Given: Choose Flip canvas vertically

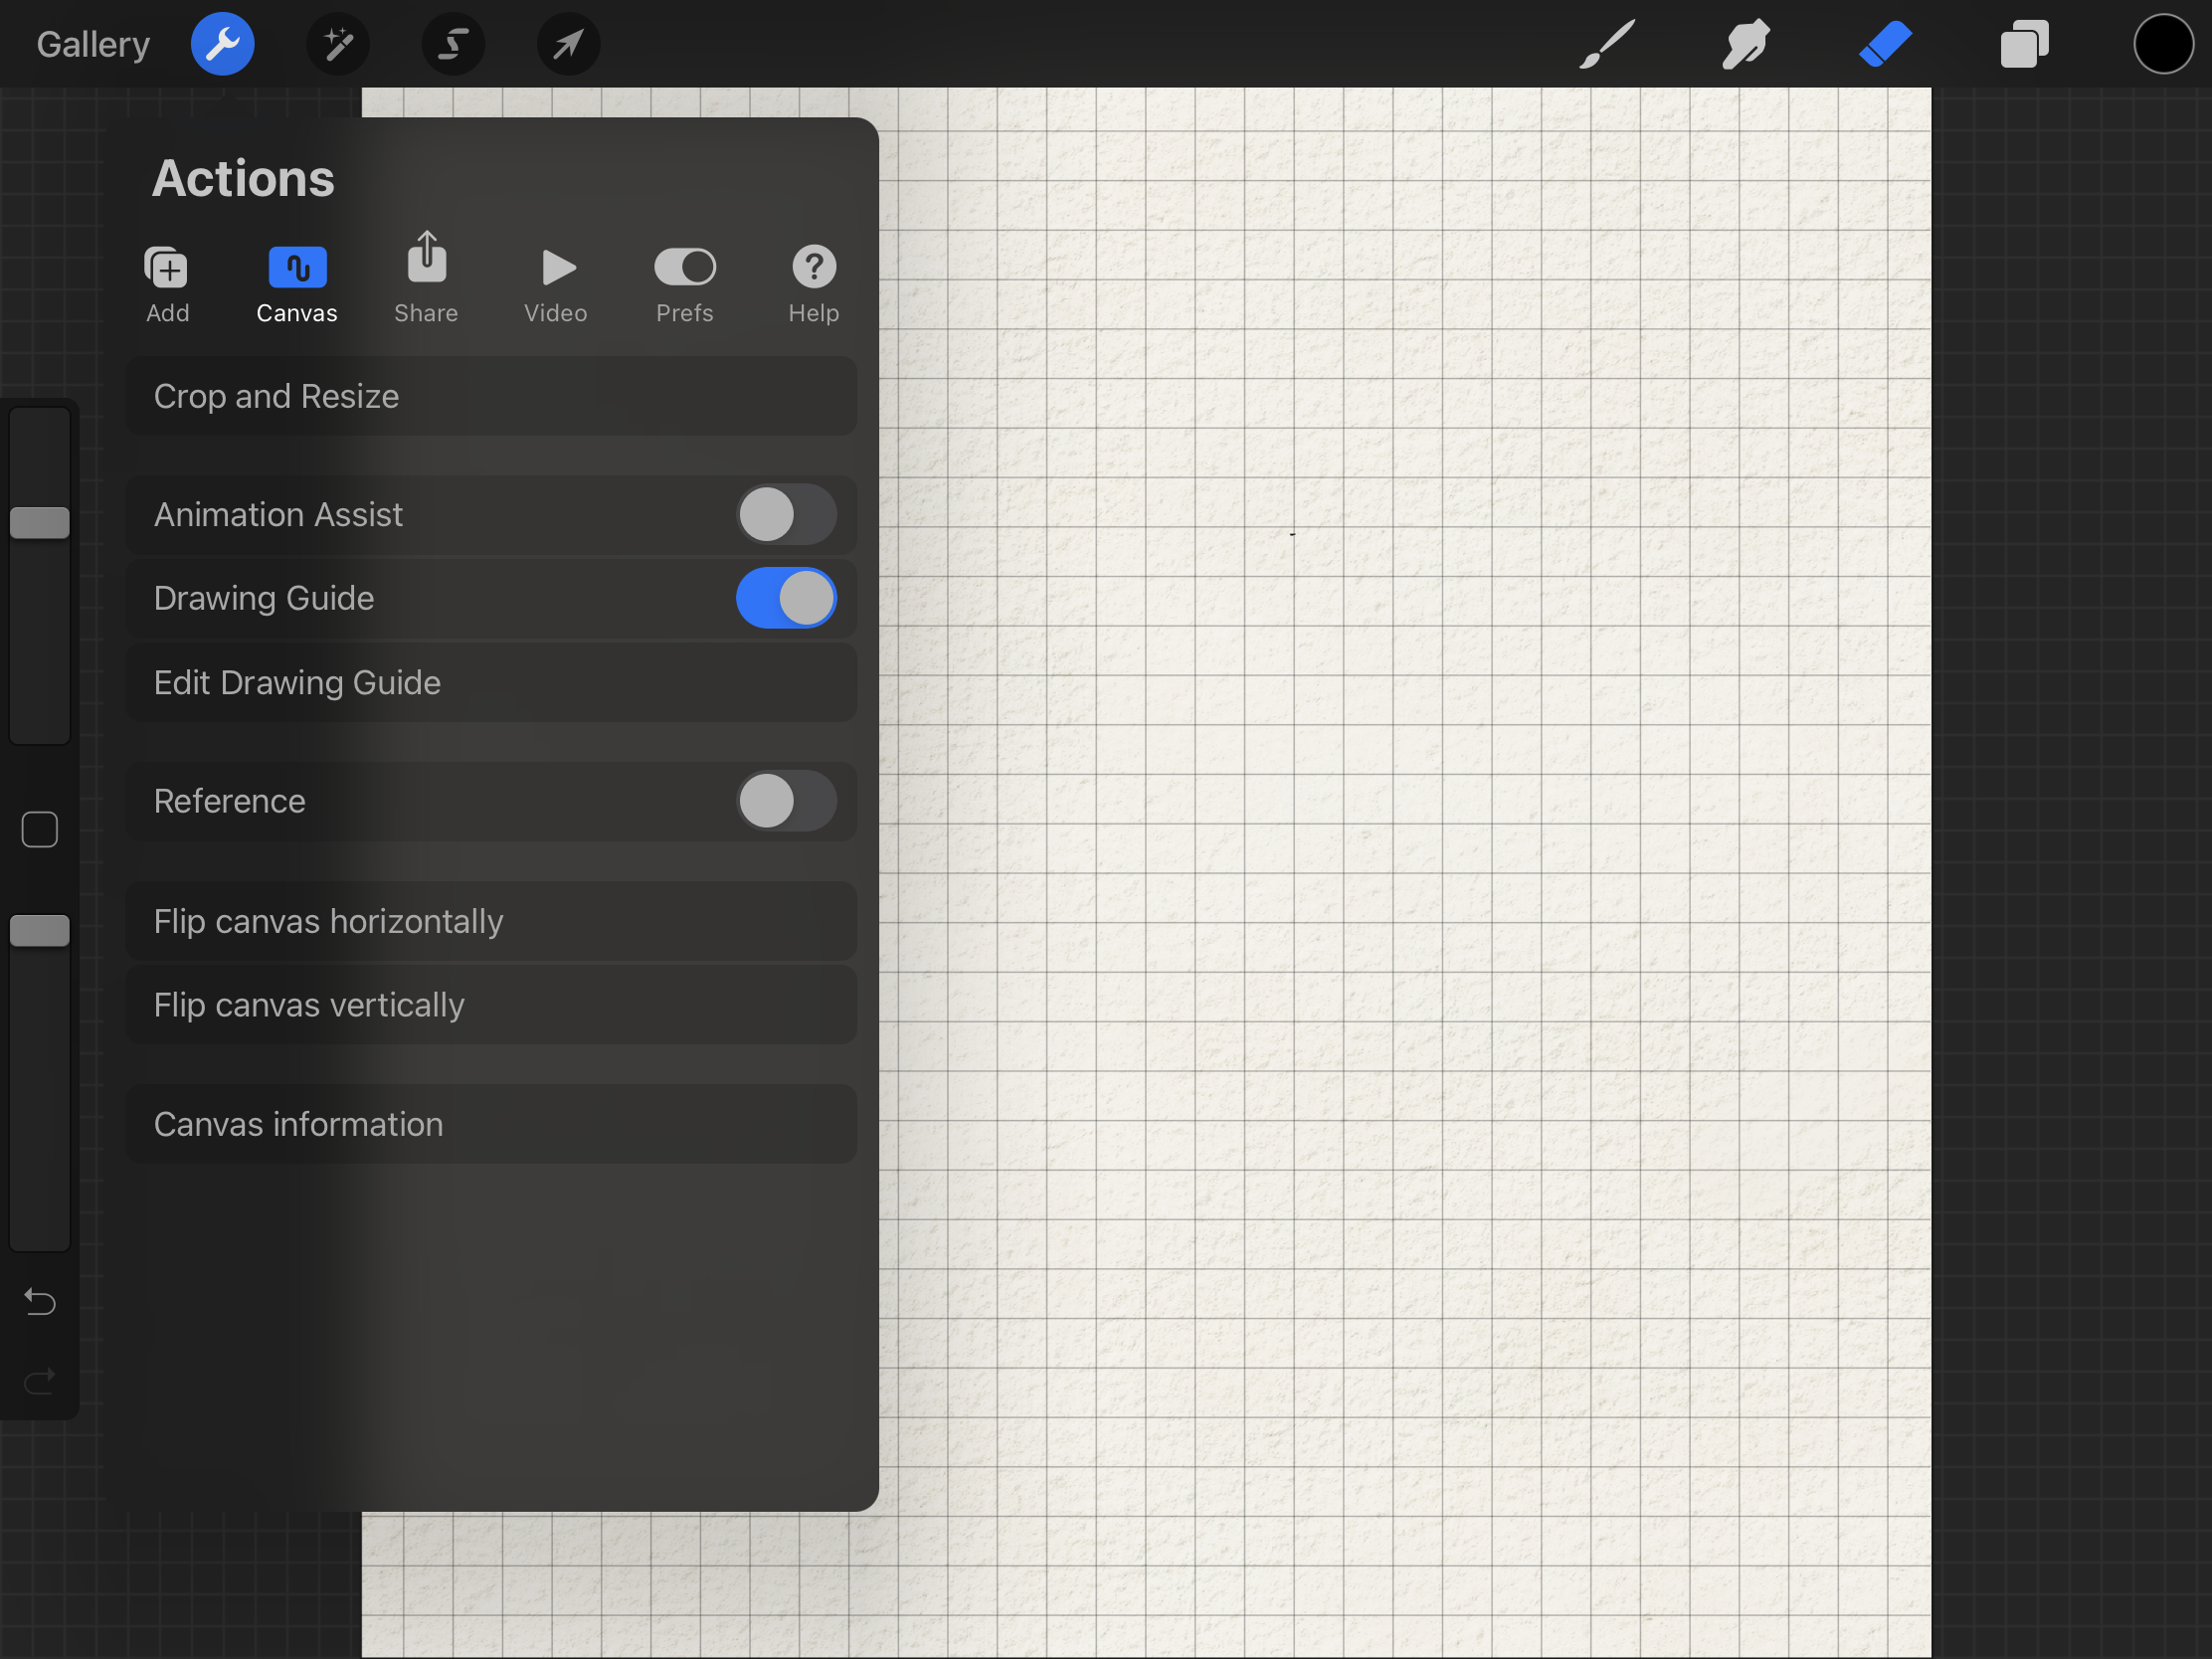Looking at the screenshot, I should pos(491,1005).
